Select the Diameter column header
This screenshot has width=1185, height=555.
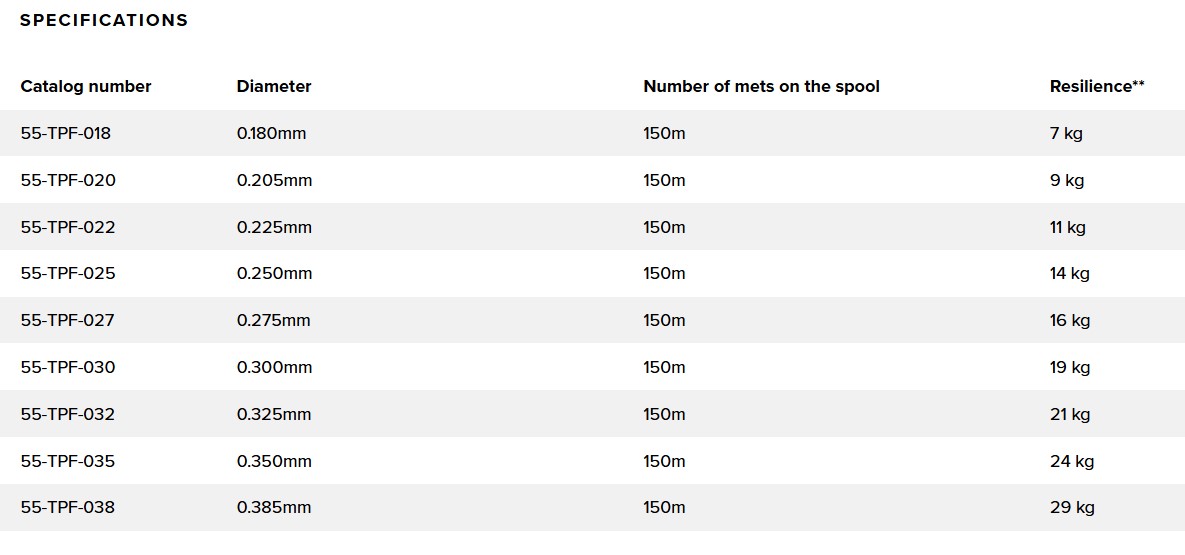tap(274, 86)
